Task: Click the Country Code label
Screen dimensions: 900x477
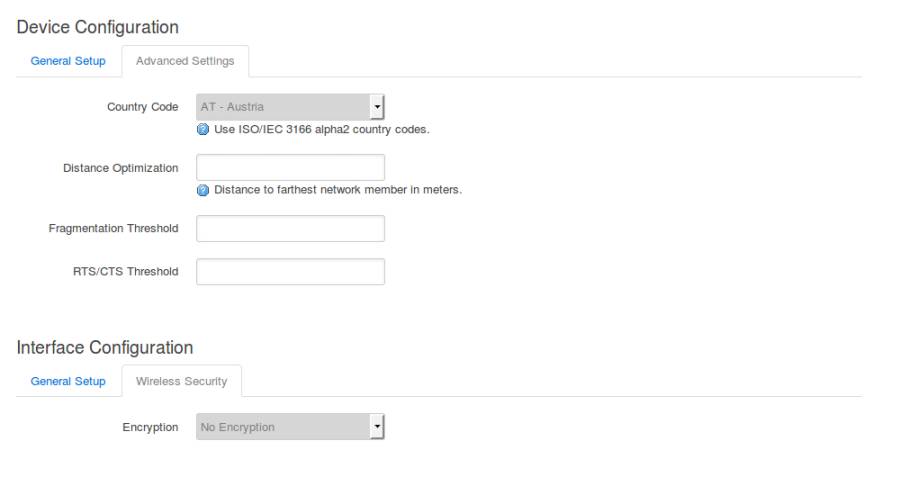Action: [x=142, y=107]
